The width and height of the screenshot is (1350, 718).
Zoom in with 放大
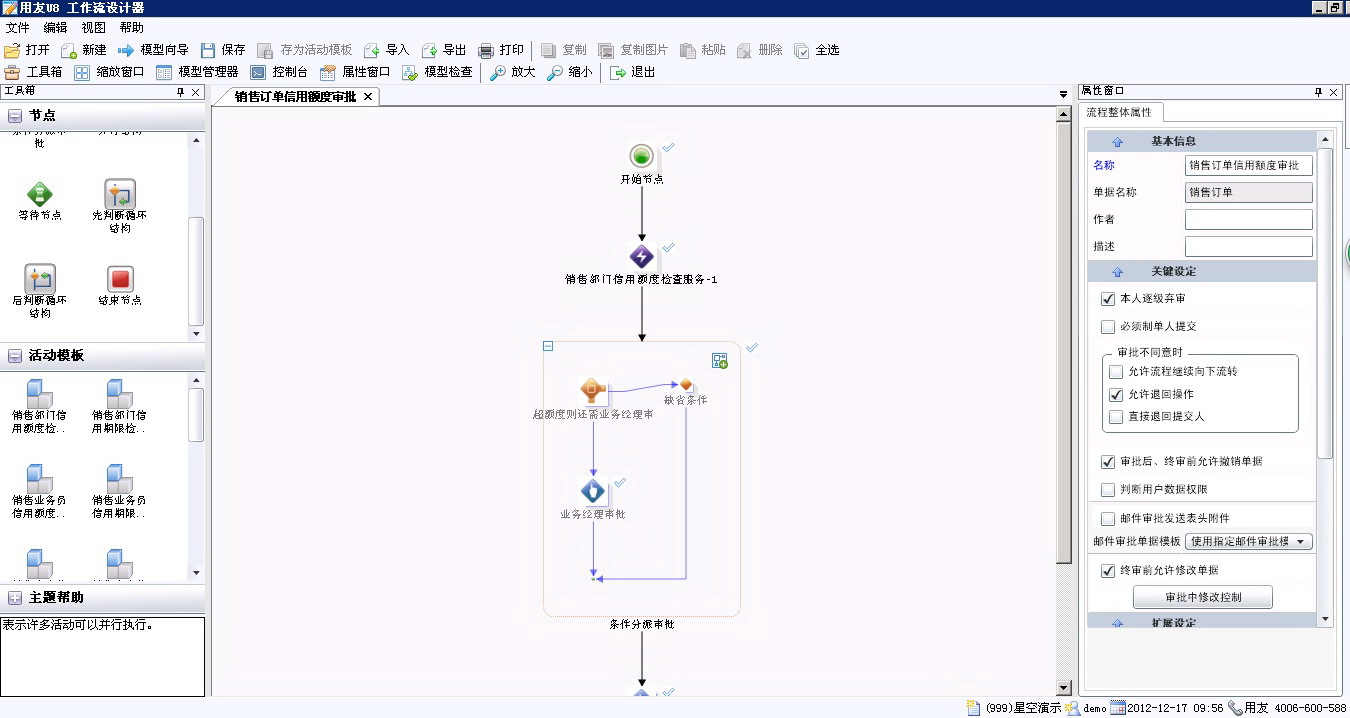[x=512, y=72]
